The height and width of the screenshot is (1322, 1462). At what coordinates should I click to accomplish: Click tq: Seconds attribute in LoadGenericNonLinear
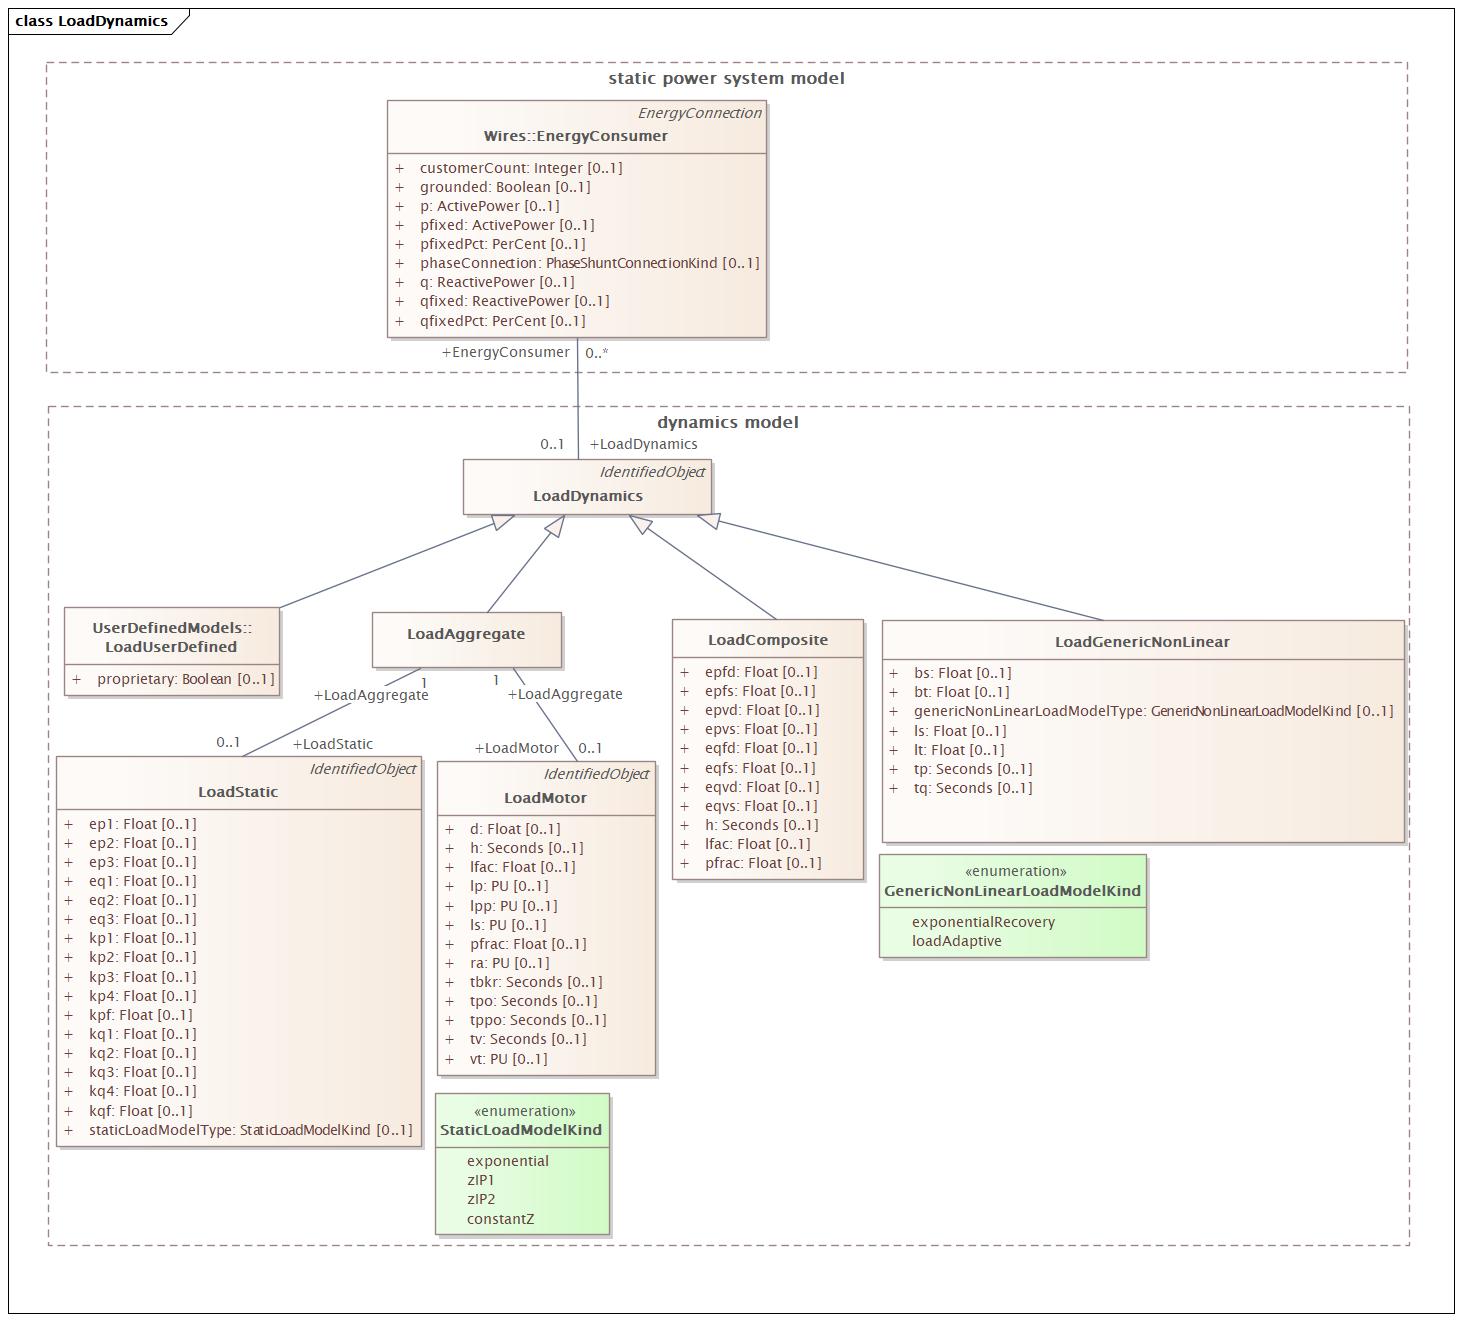tap(972, 788)
